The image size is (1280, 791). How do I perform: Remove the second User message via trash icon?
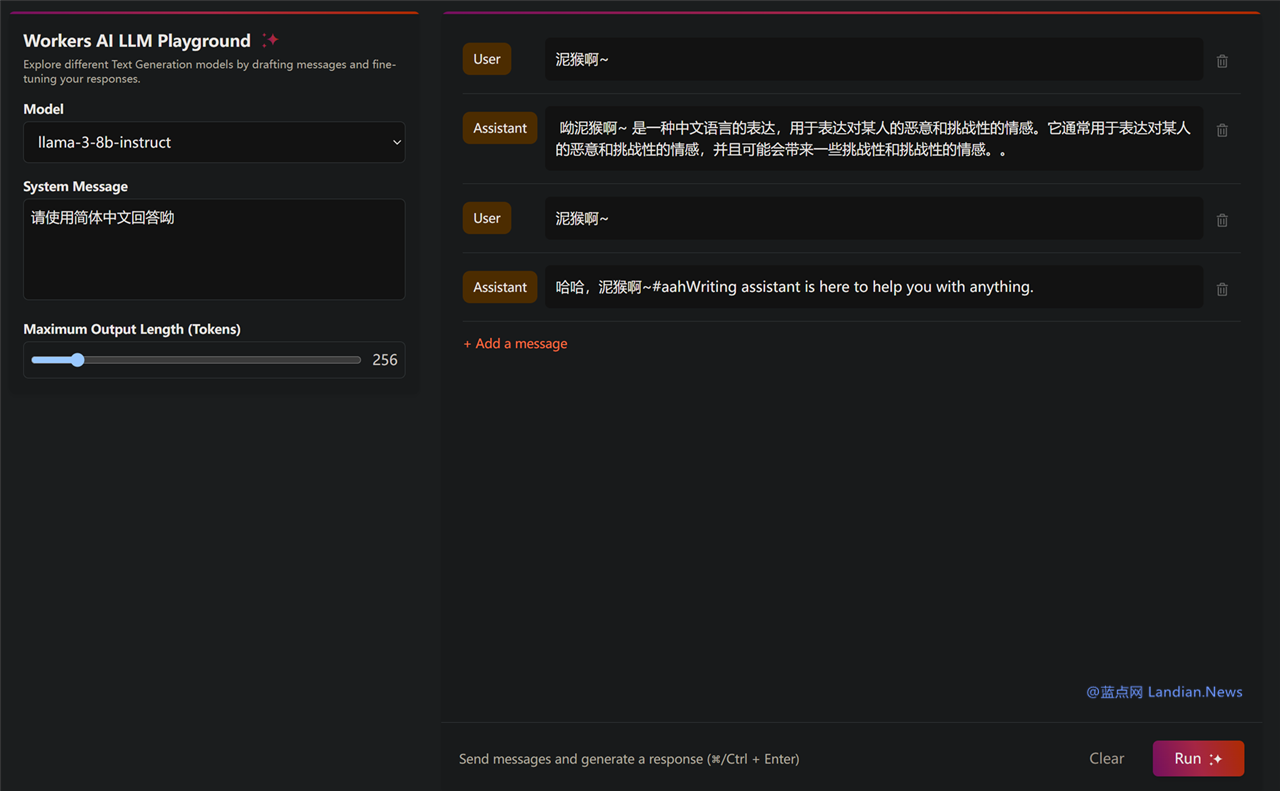pyautogui.click(x=1222, y=220)
